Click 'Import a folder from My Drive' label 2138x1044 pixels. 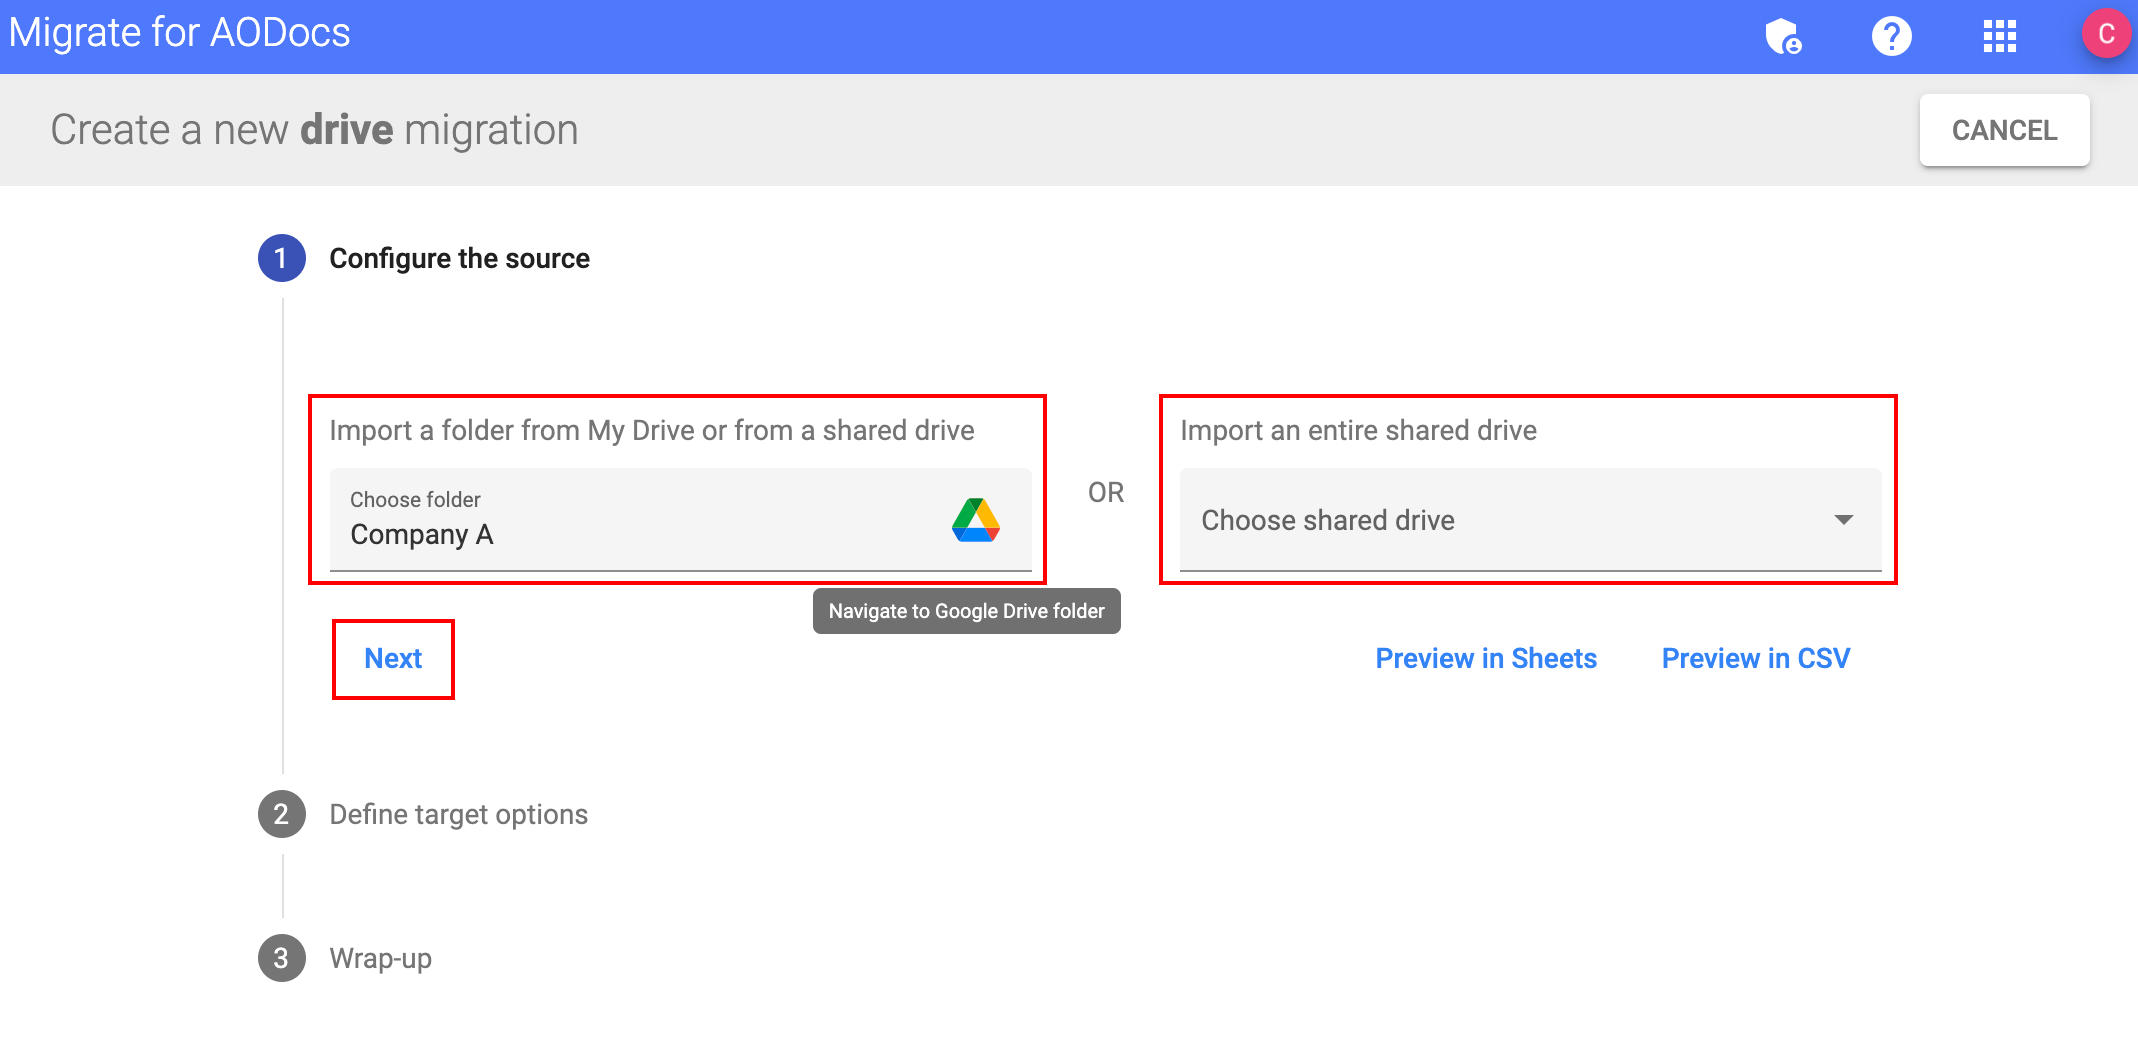pos(652,430)
